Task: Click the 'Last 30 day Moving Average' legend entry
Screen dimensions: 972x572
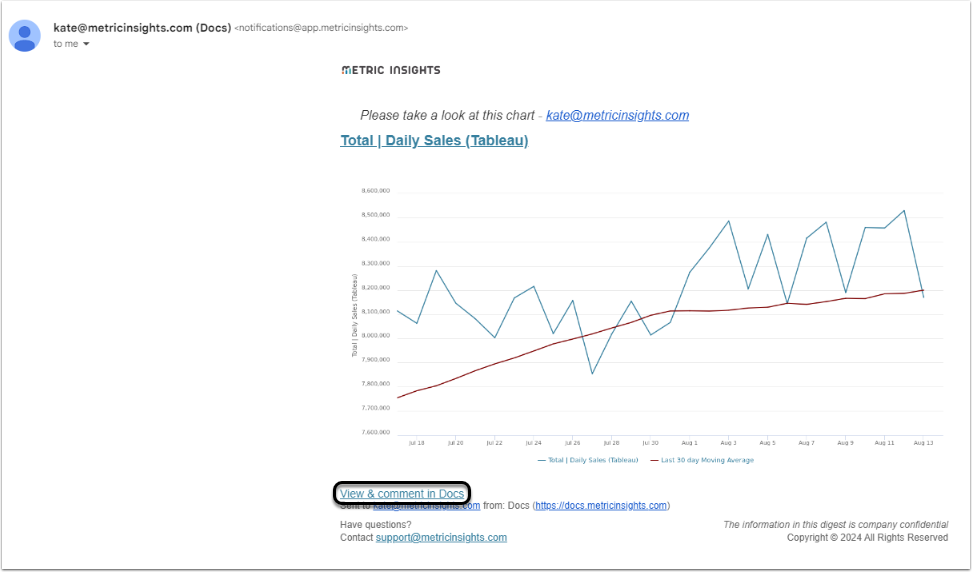Action: click(x=707, y=460)
